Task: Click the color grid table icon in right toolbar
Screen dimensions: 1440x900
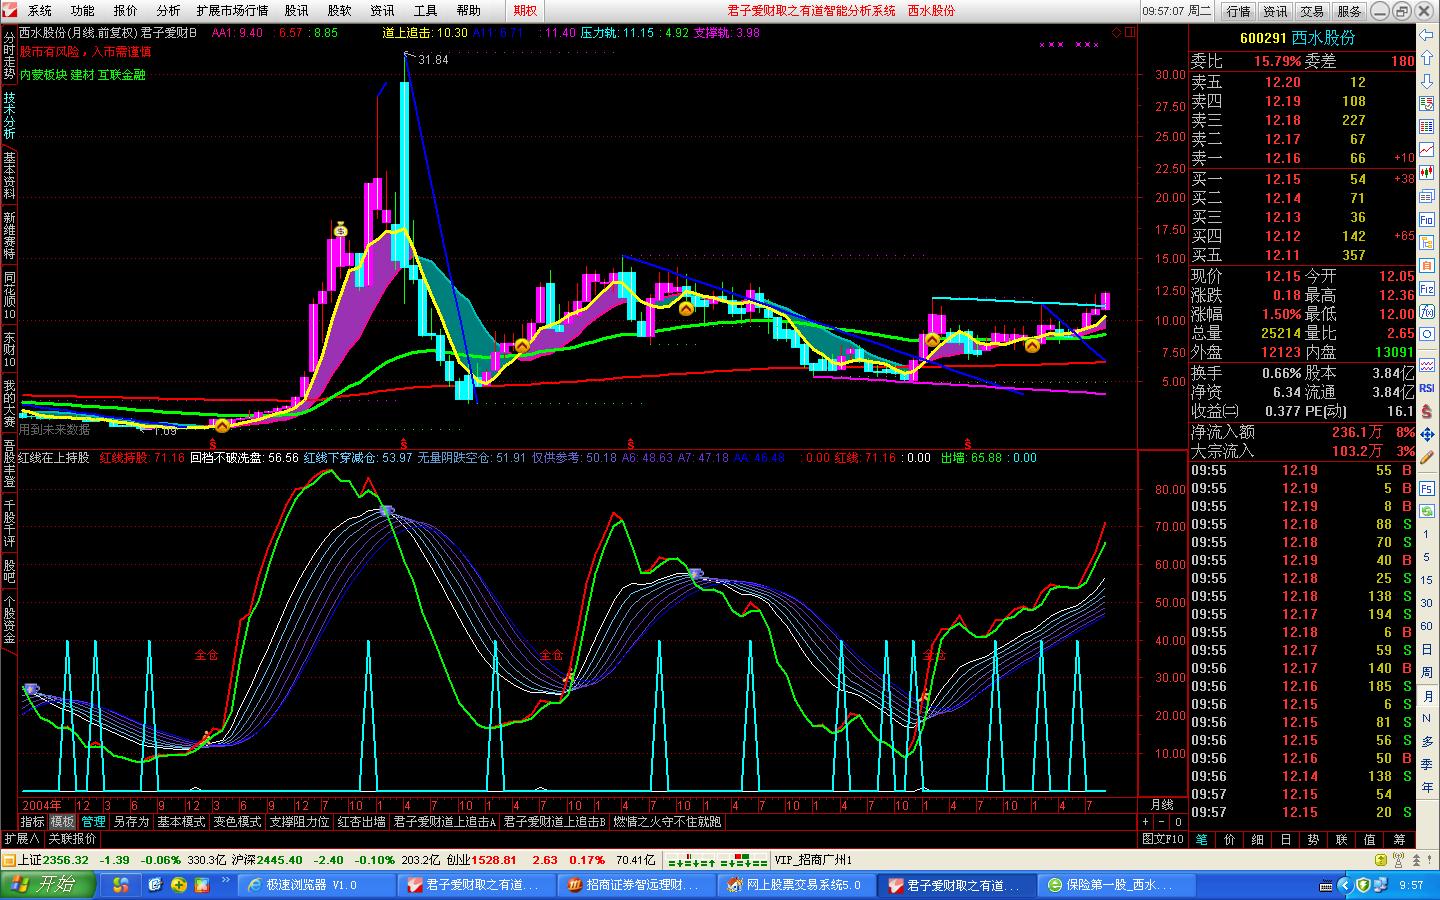Action: point(1426,127)
